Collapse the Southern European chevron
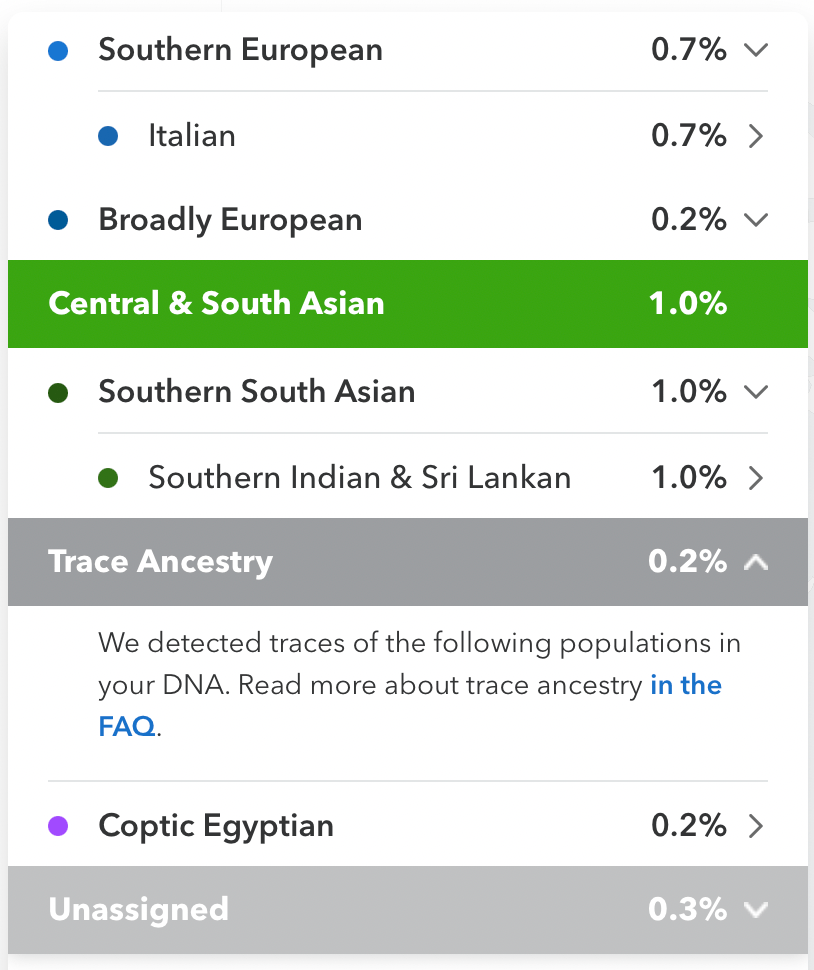Screen dimensions: 814x970 pos(756,50)
